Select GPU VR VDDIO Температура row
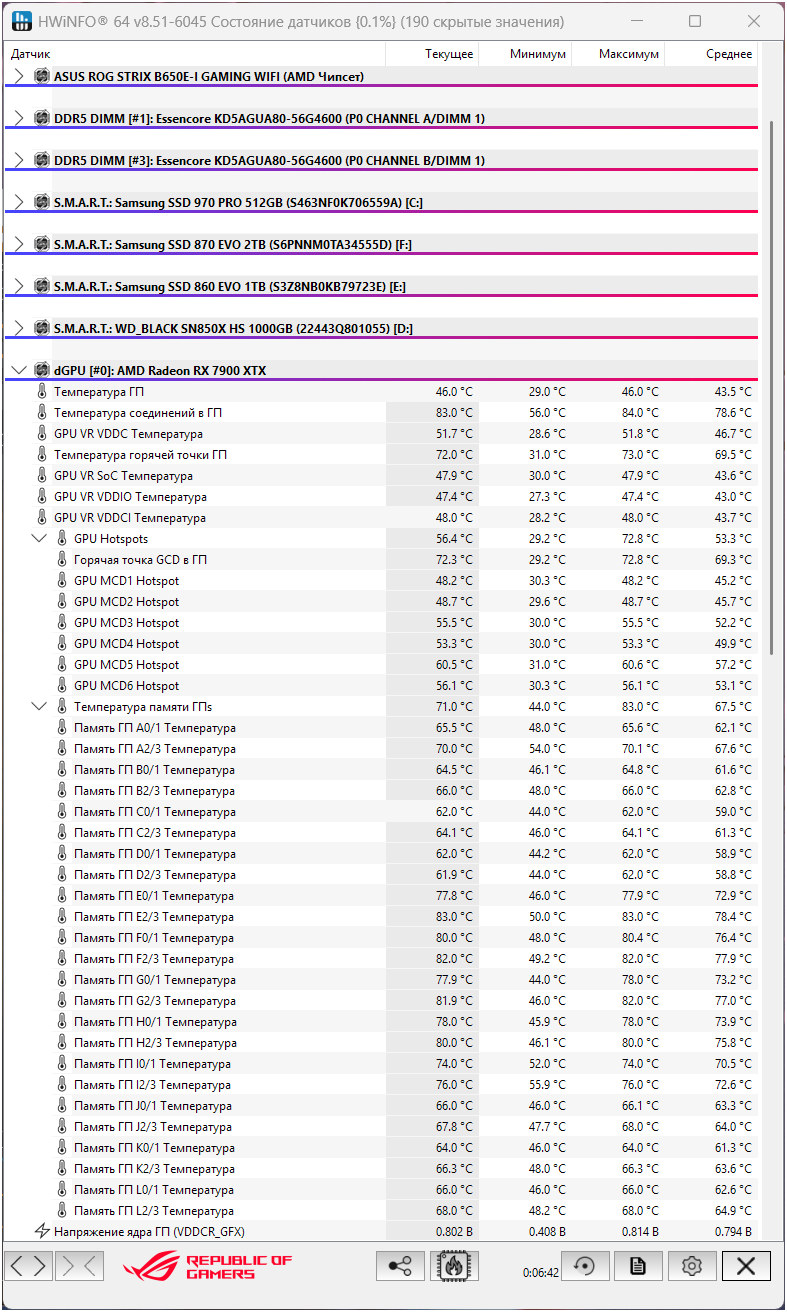The image size is (787, 1312). (x=381, y=497)
